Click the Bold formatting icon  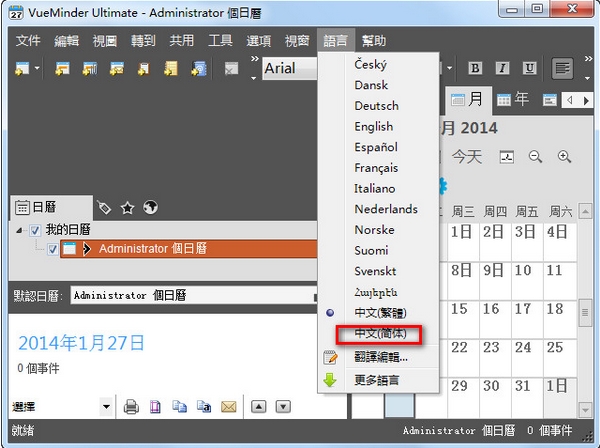pos(475,68)
